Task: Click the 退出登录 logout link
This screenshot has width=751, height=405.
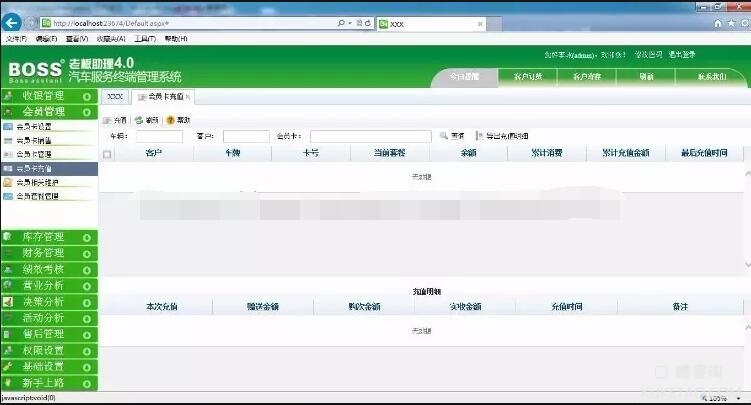Action: [x=682, y=55]
